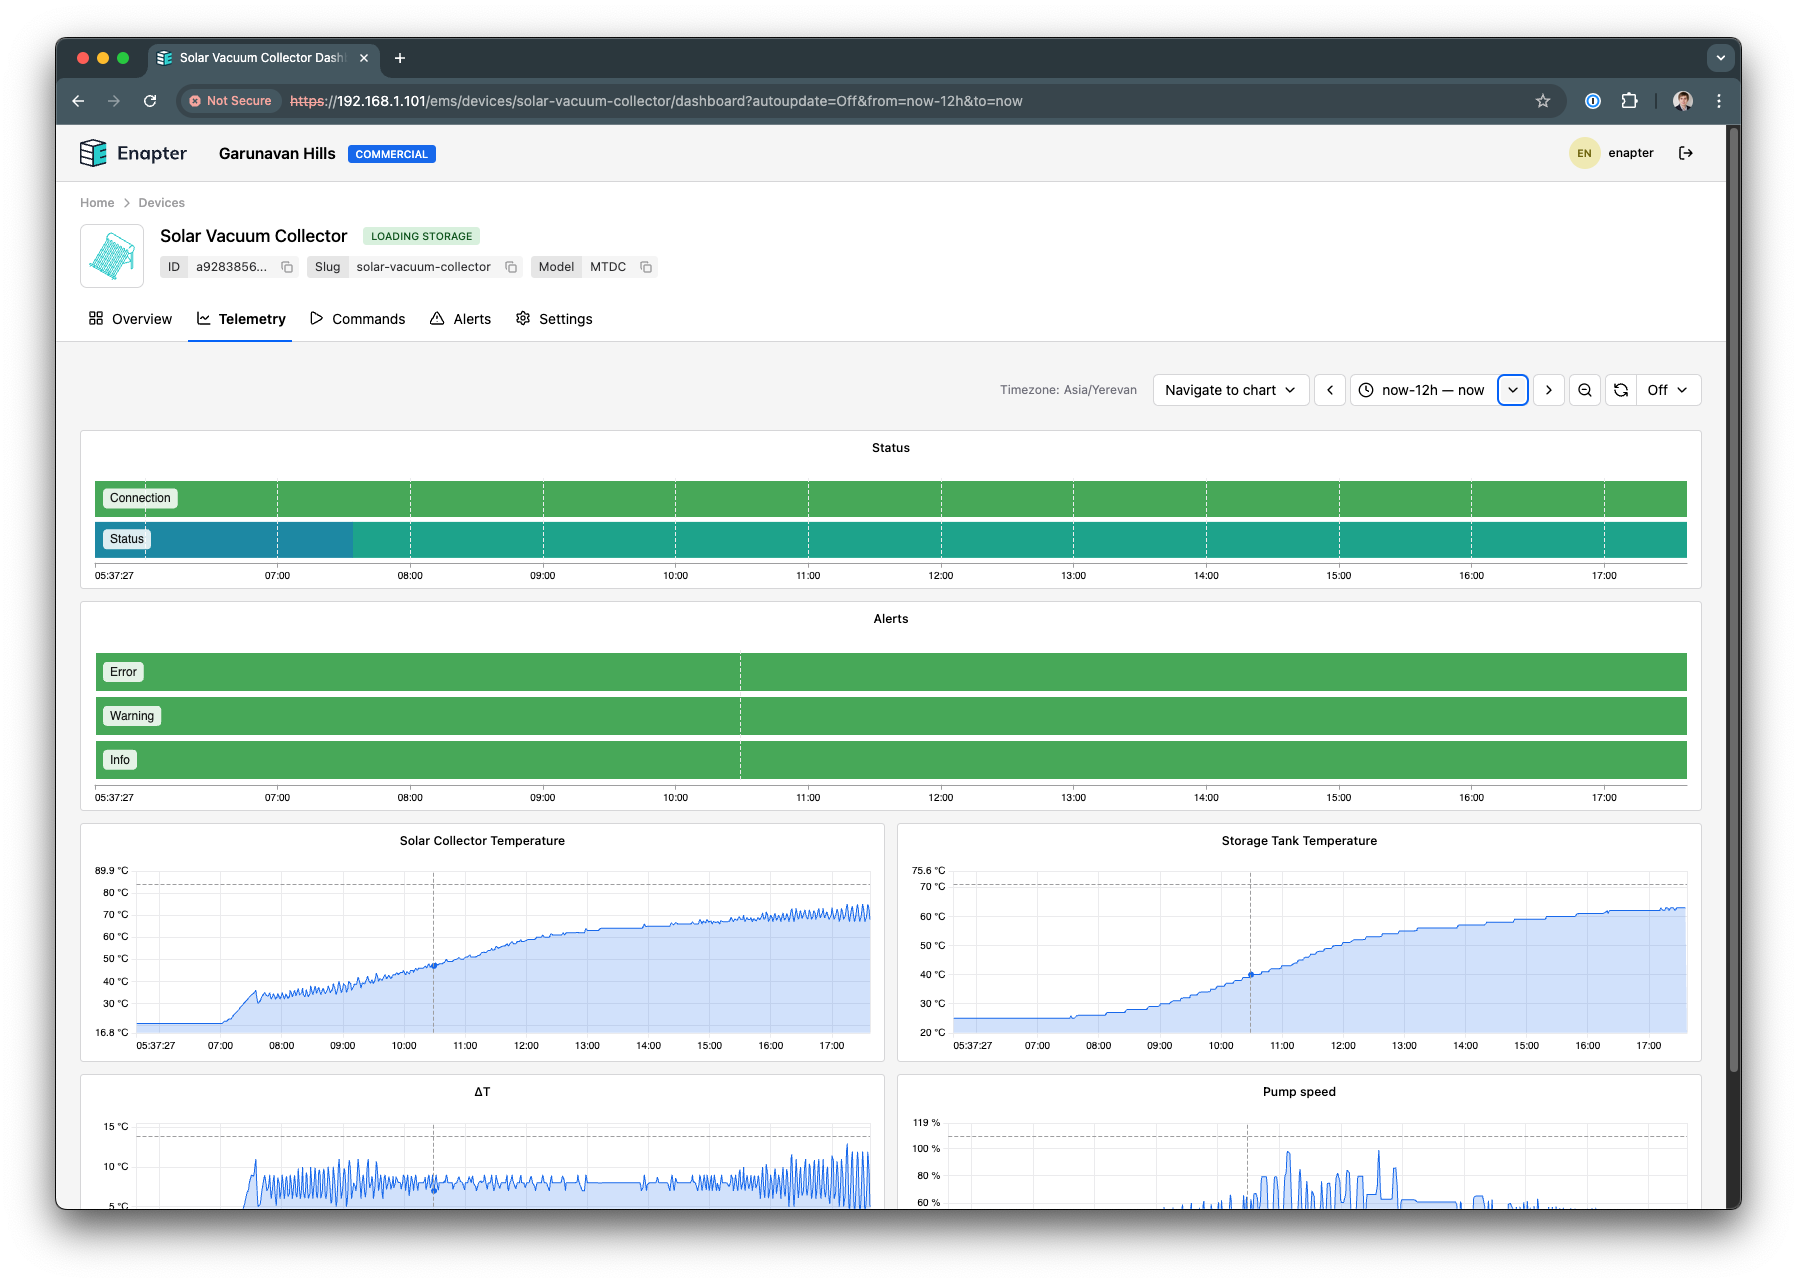This screenshot has width=1797, height=1283.
Task: Click the Warning alerts bar label
Action: [x=132, y=716]
